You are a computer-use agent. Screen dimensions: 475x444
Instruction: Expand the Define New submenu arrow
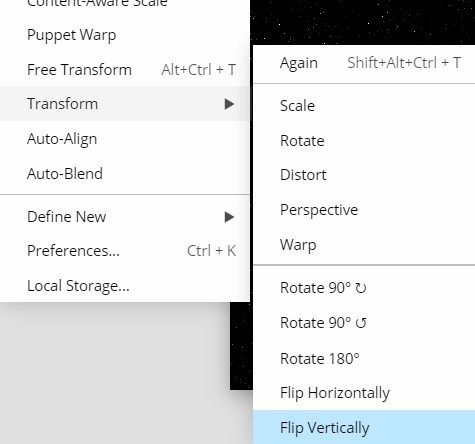(x=229, y=217)
